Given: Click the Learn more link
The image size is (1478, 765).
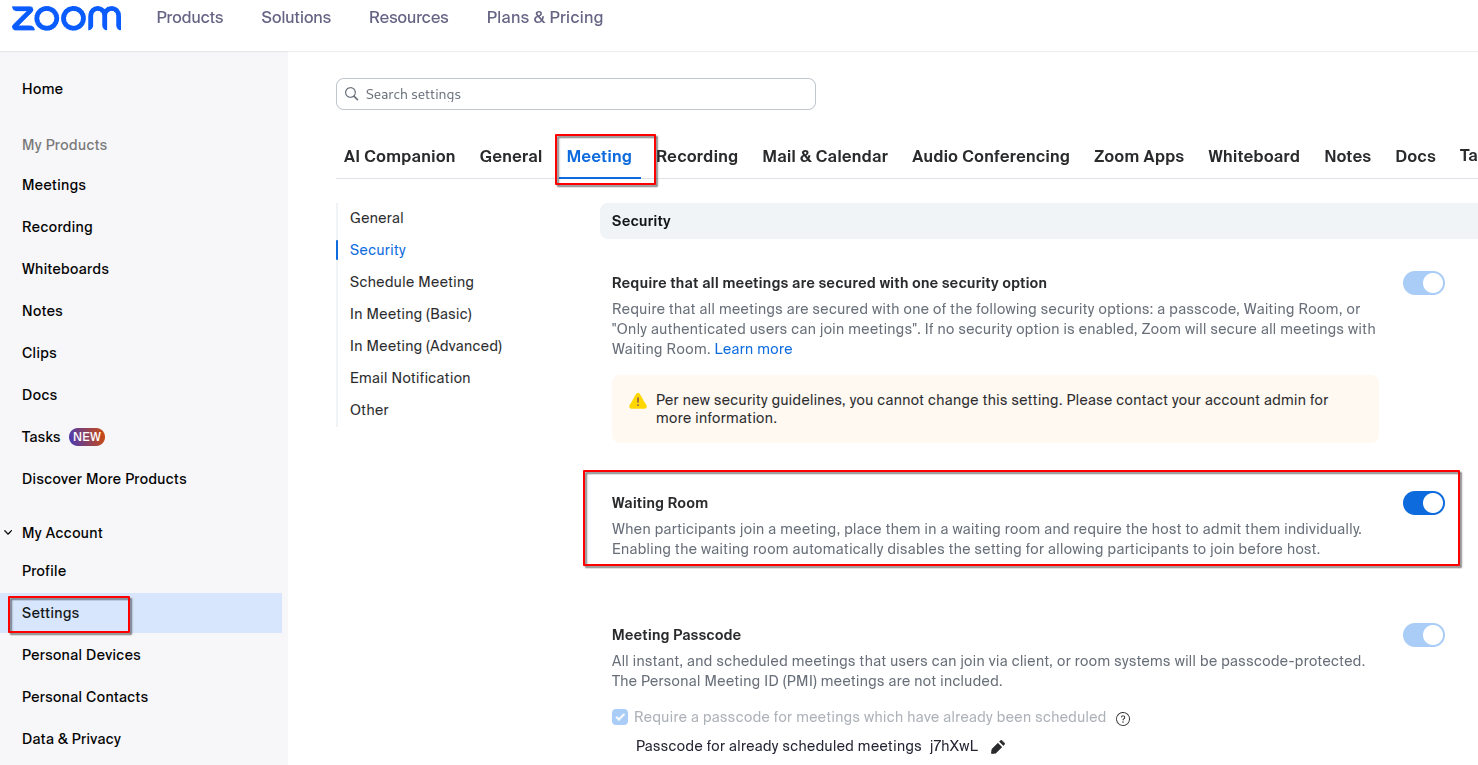Looking at the screenshot, I should click(x=753, y=348).
